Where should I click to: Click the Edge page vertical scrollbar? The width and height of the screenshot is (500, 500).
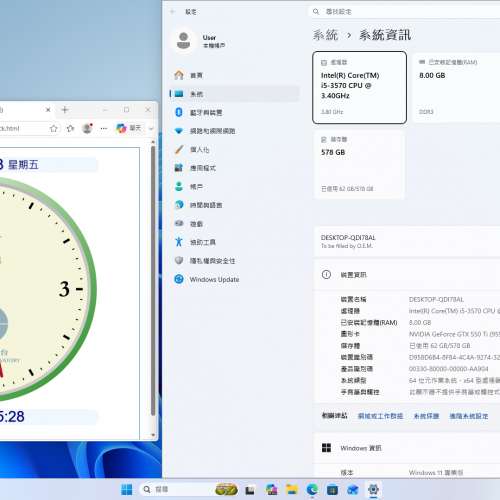coord(153,282)
